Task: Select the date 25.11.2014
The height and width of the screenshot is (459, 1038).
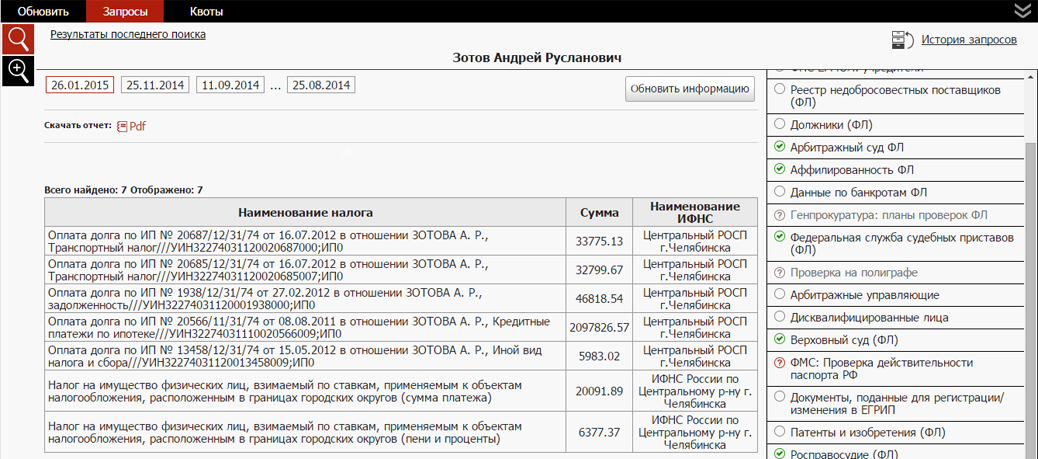Action: coord(155,85)
